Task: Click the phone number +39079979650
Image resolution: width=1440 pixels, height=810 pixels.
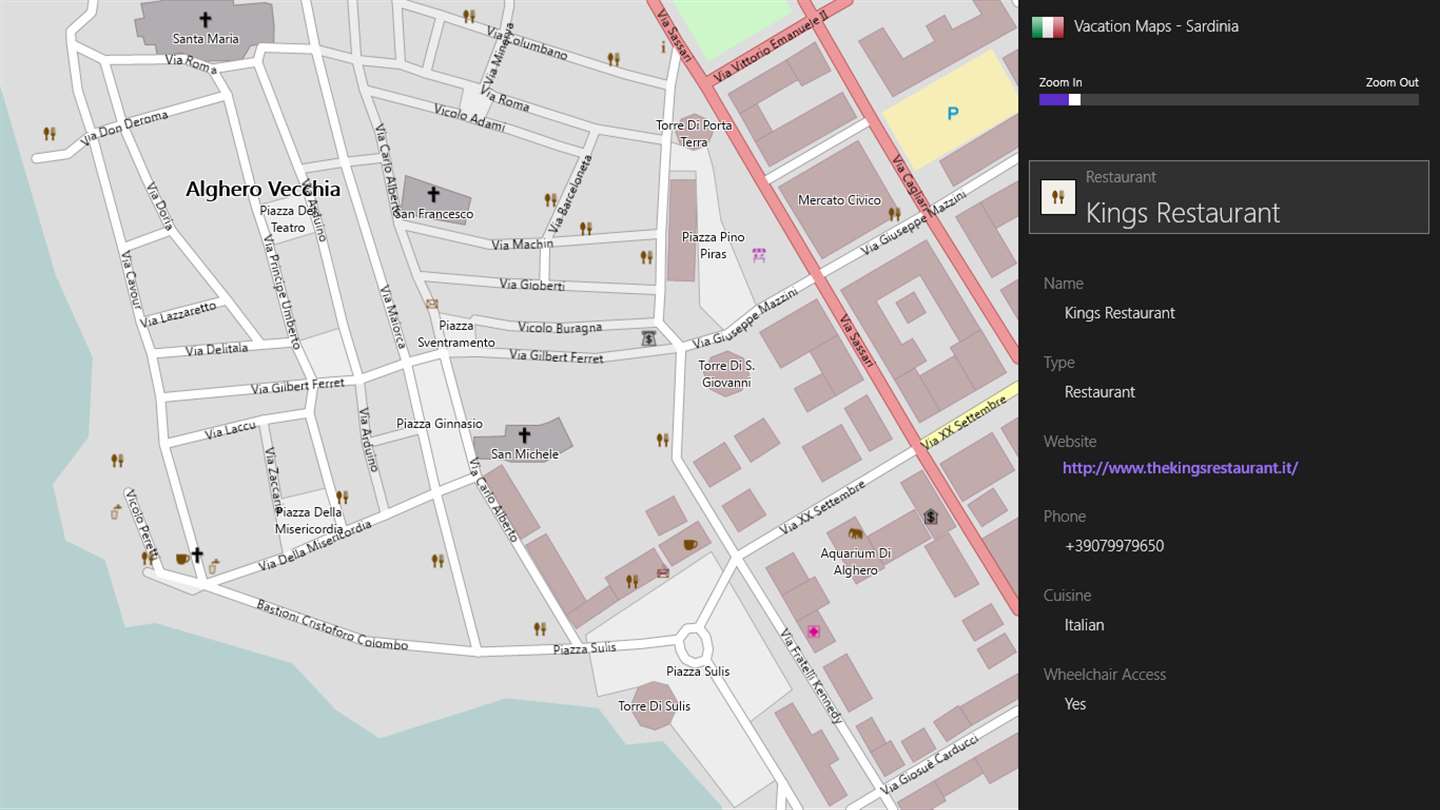Action: (x=1114, y=546)
